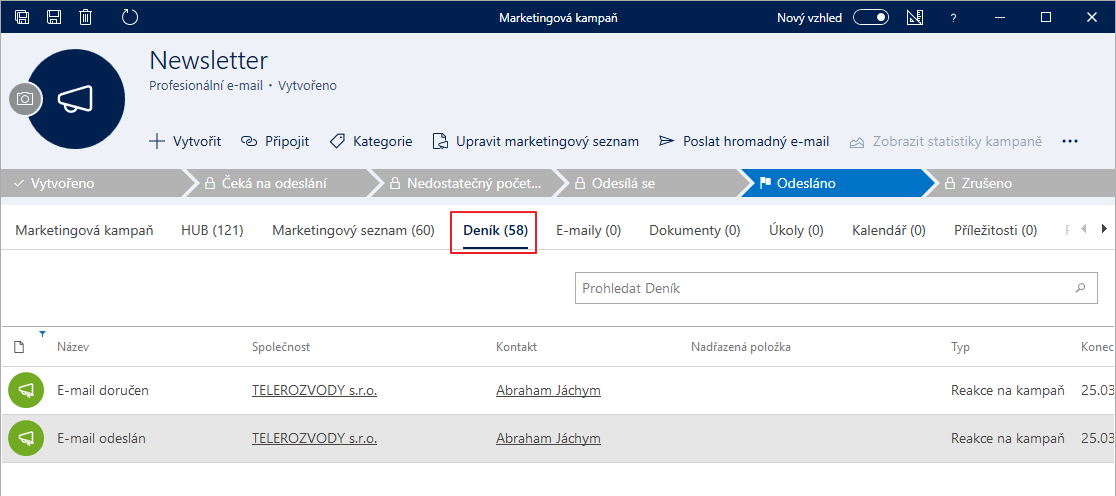
Task: Select the Zrušeno stage
Action: [1021, 183]
